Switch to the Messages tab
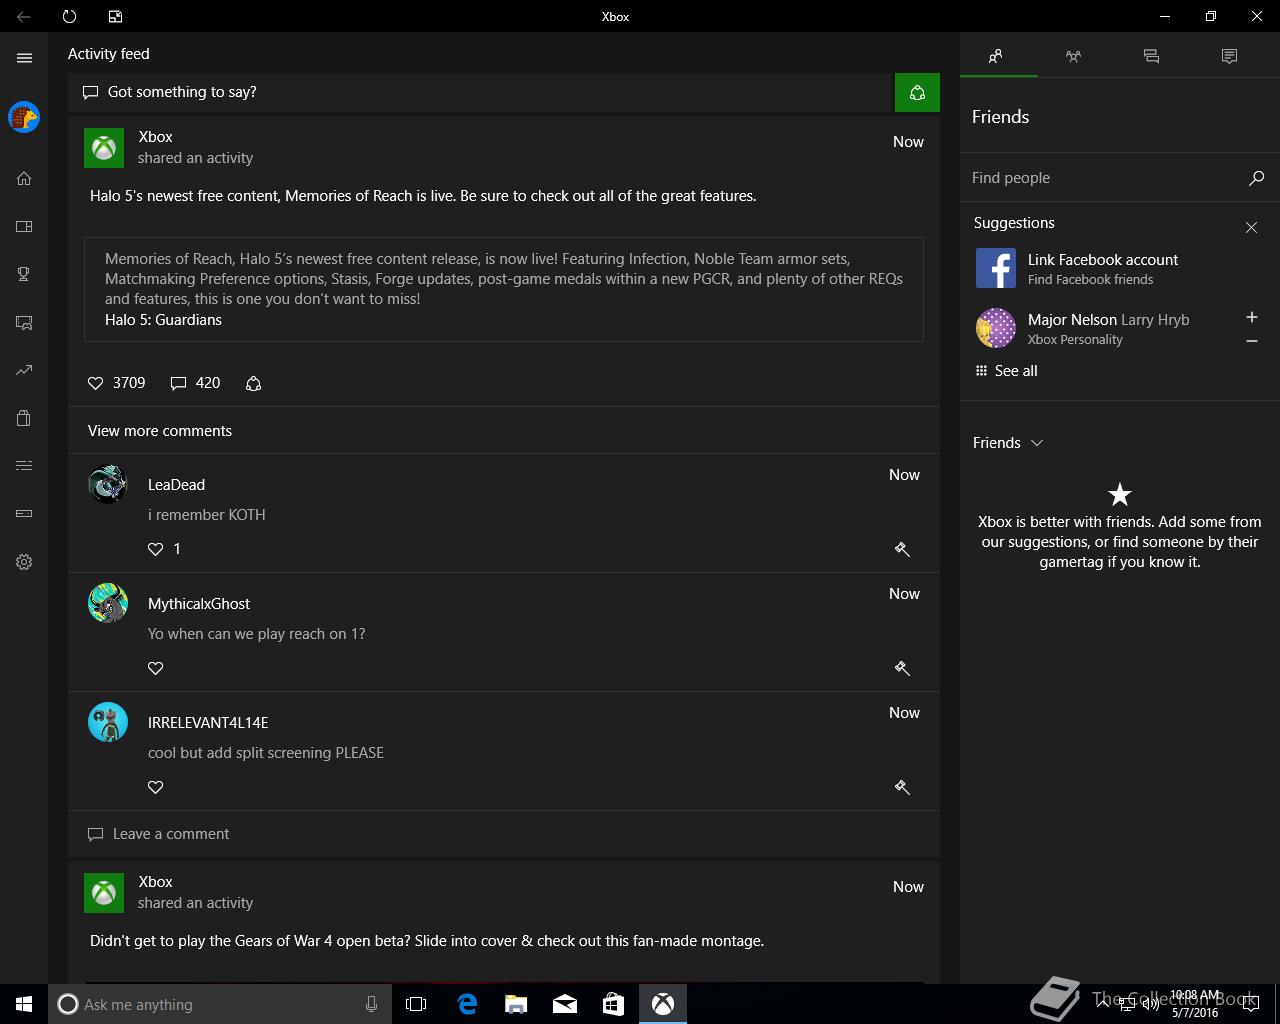Screen dimensions: 1280x1024 coord(1151,56)
